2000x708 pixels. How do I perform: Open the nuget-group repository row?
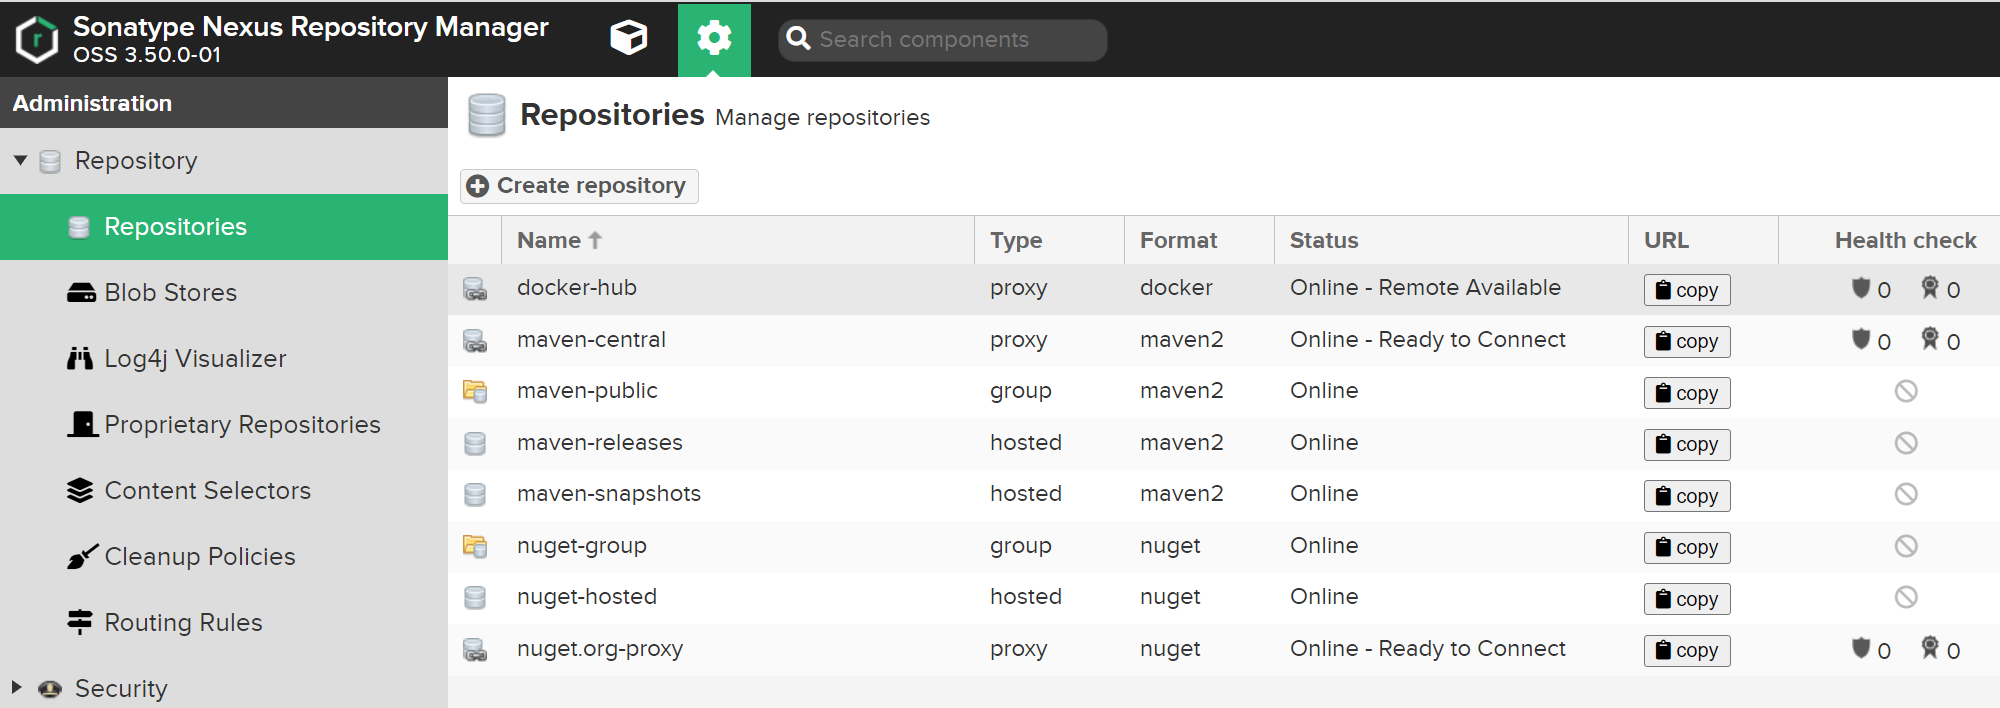coord(1224,546)
